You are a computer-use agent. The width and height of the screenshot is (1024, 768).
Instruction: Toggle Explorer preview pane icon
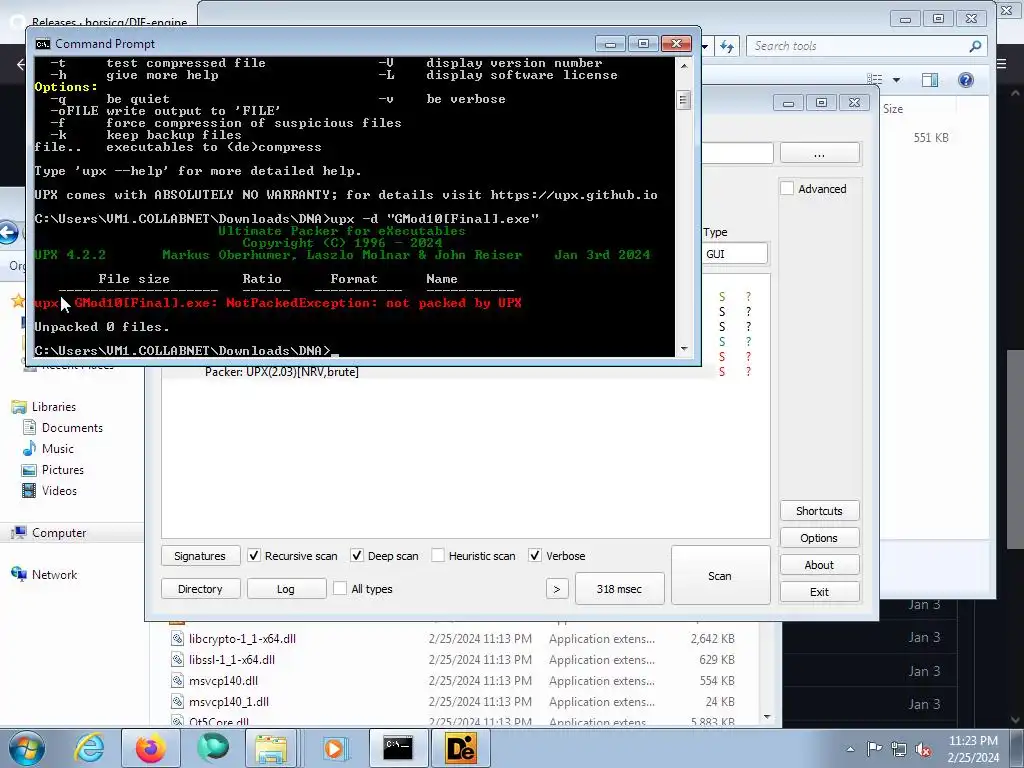(x=929, y=80)
